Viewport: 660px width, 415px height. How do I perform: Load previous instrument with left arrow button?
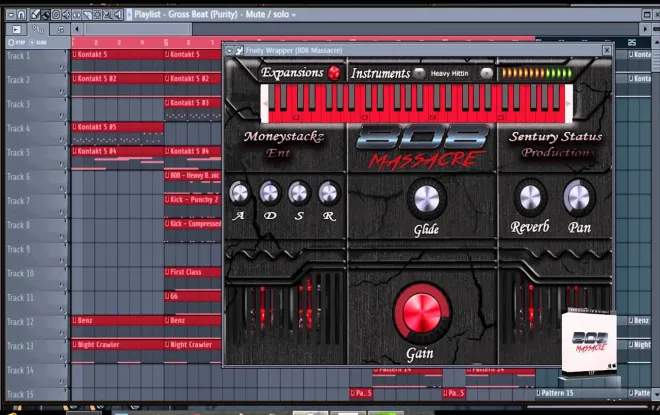click(419, 73)
